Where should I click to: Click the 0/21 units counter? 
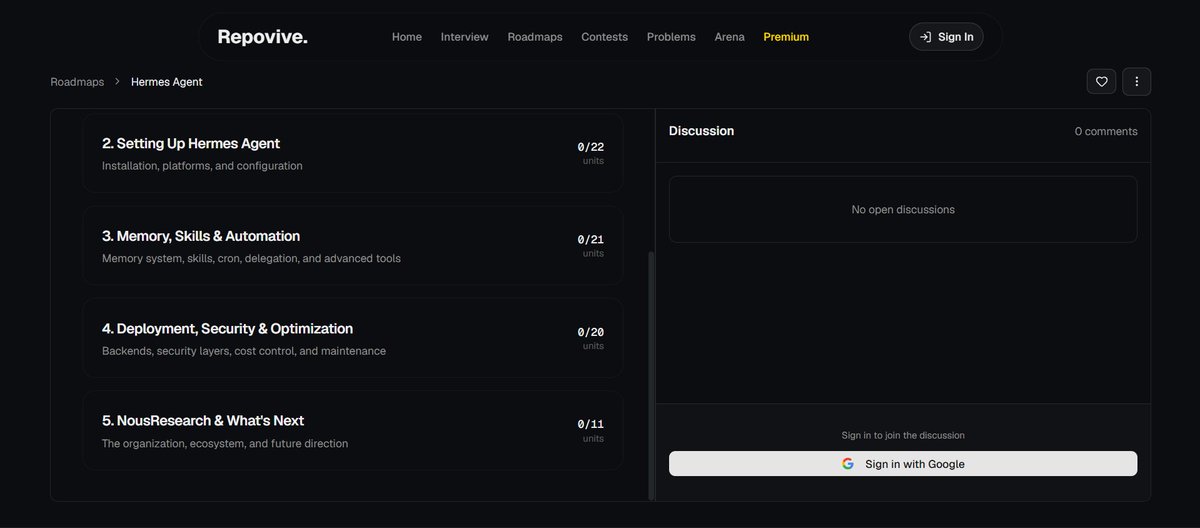tap(591, 245)
